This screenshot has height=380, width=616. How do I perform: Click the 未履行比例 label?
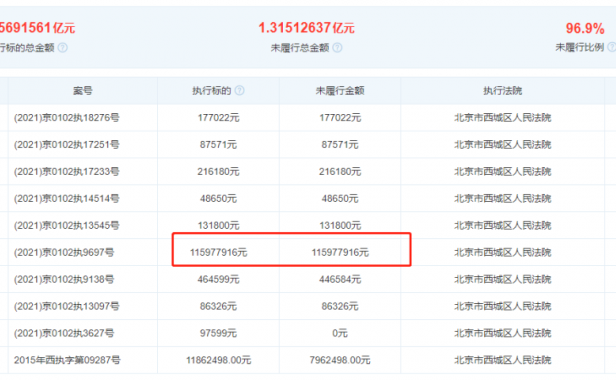(x=579, y=48)
